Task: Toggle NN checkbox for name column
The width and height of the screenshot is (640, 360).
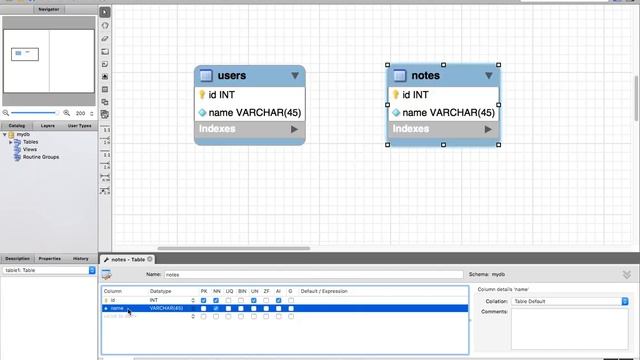Action: (216, 309)
